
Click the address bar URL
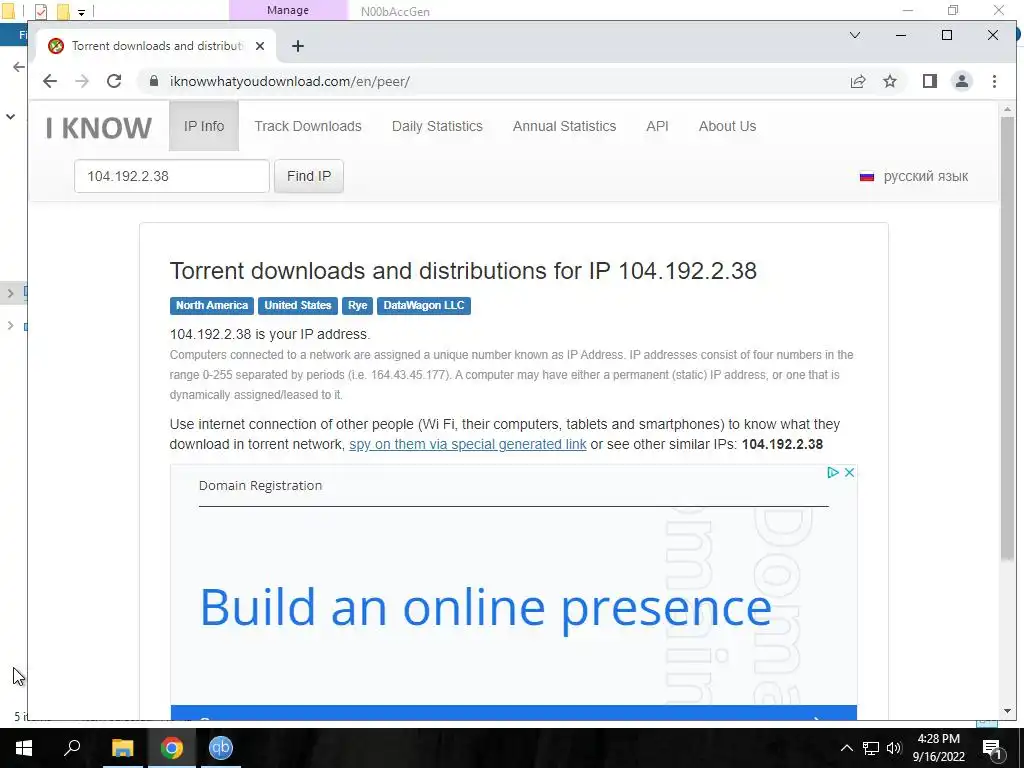(x=289, y=82)
